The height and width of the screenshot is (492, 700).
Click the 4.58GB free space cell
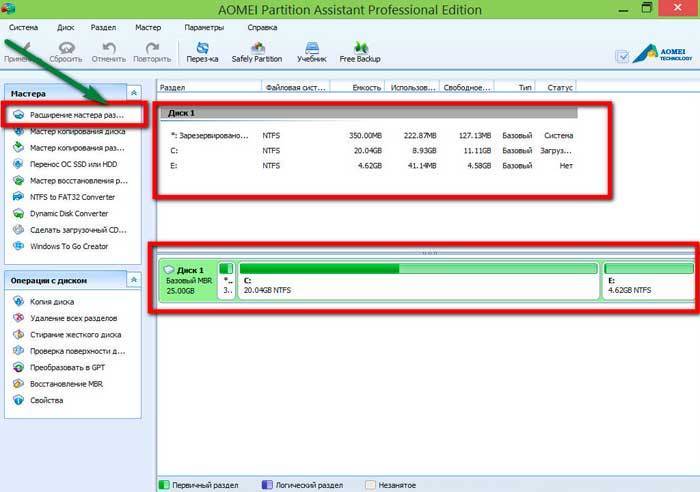pyautogui.click(x=479, y=166)
